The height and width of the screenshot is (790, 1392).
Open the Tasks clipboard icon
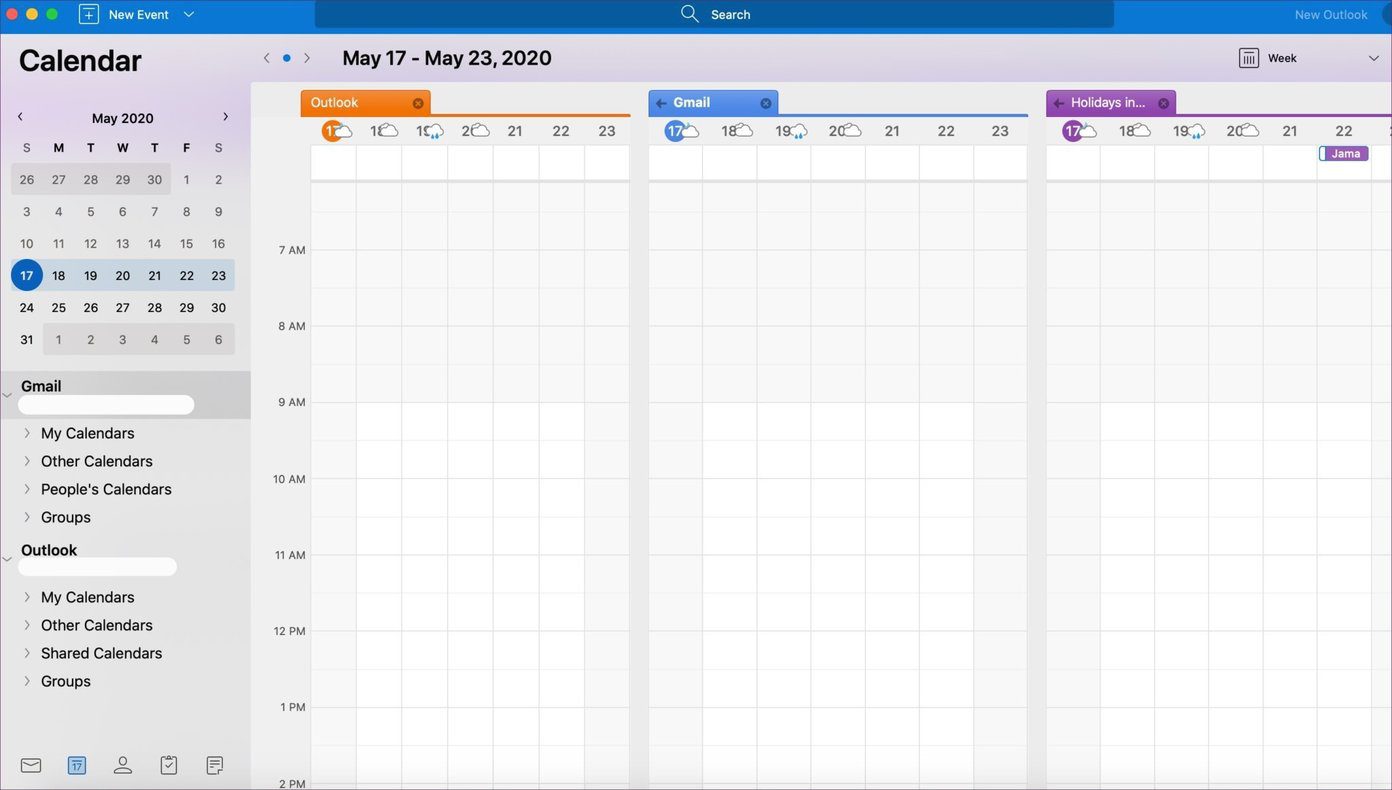[169, 765]
